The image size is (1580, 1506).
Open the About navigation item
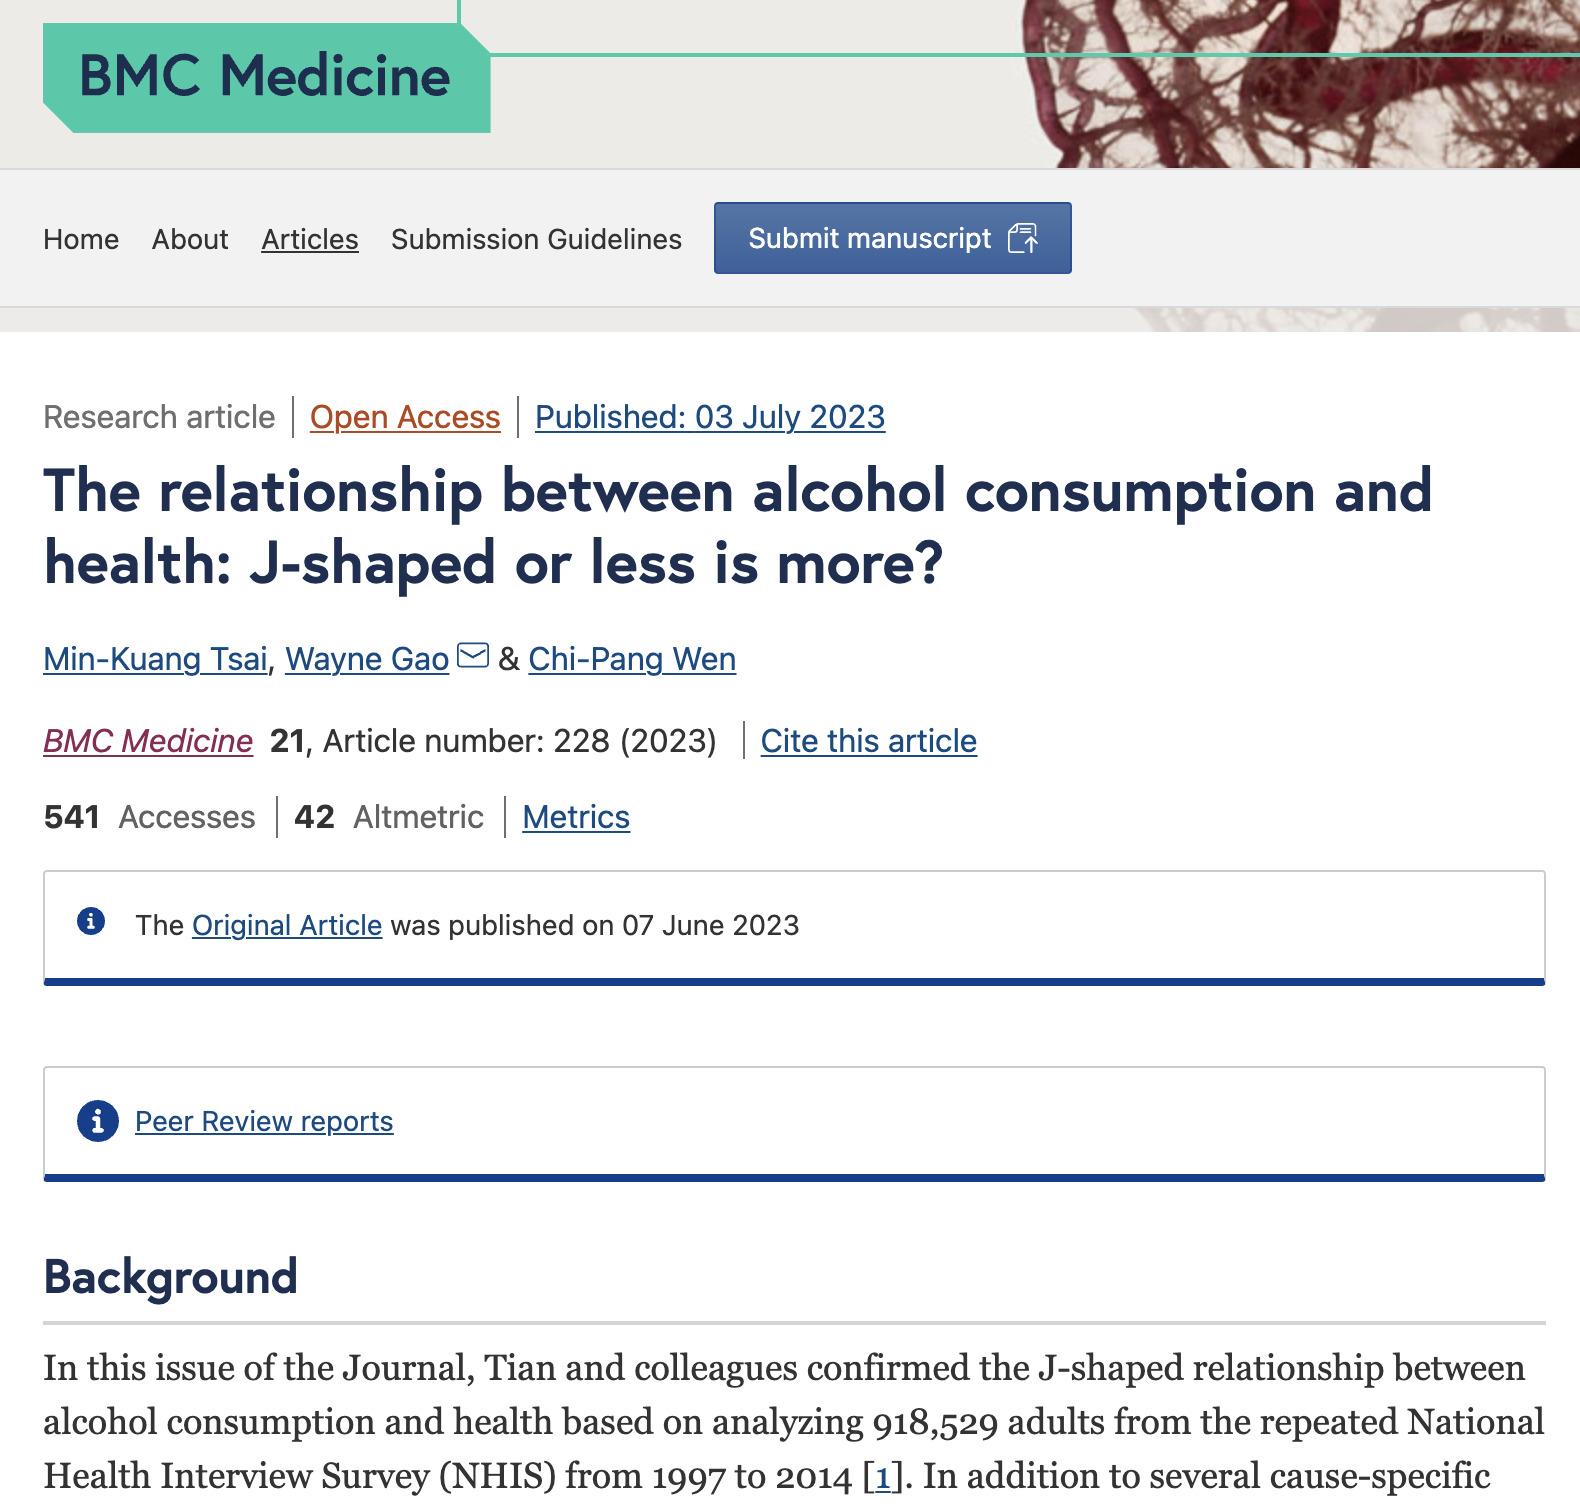190,239
